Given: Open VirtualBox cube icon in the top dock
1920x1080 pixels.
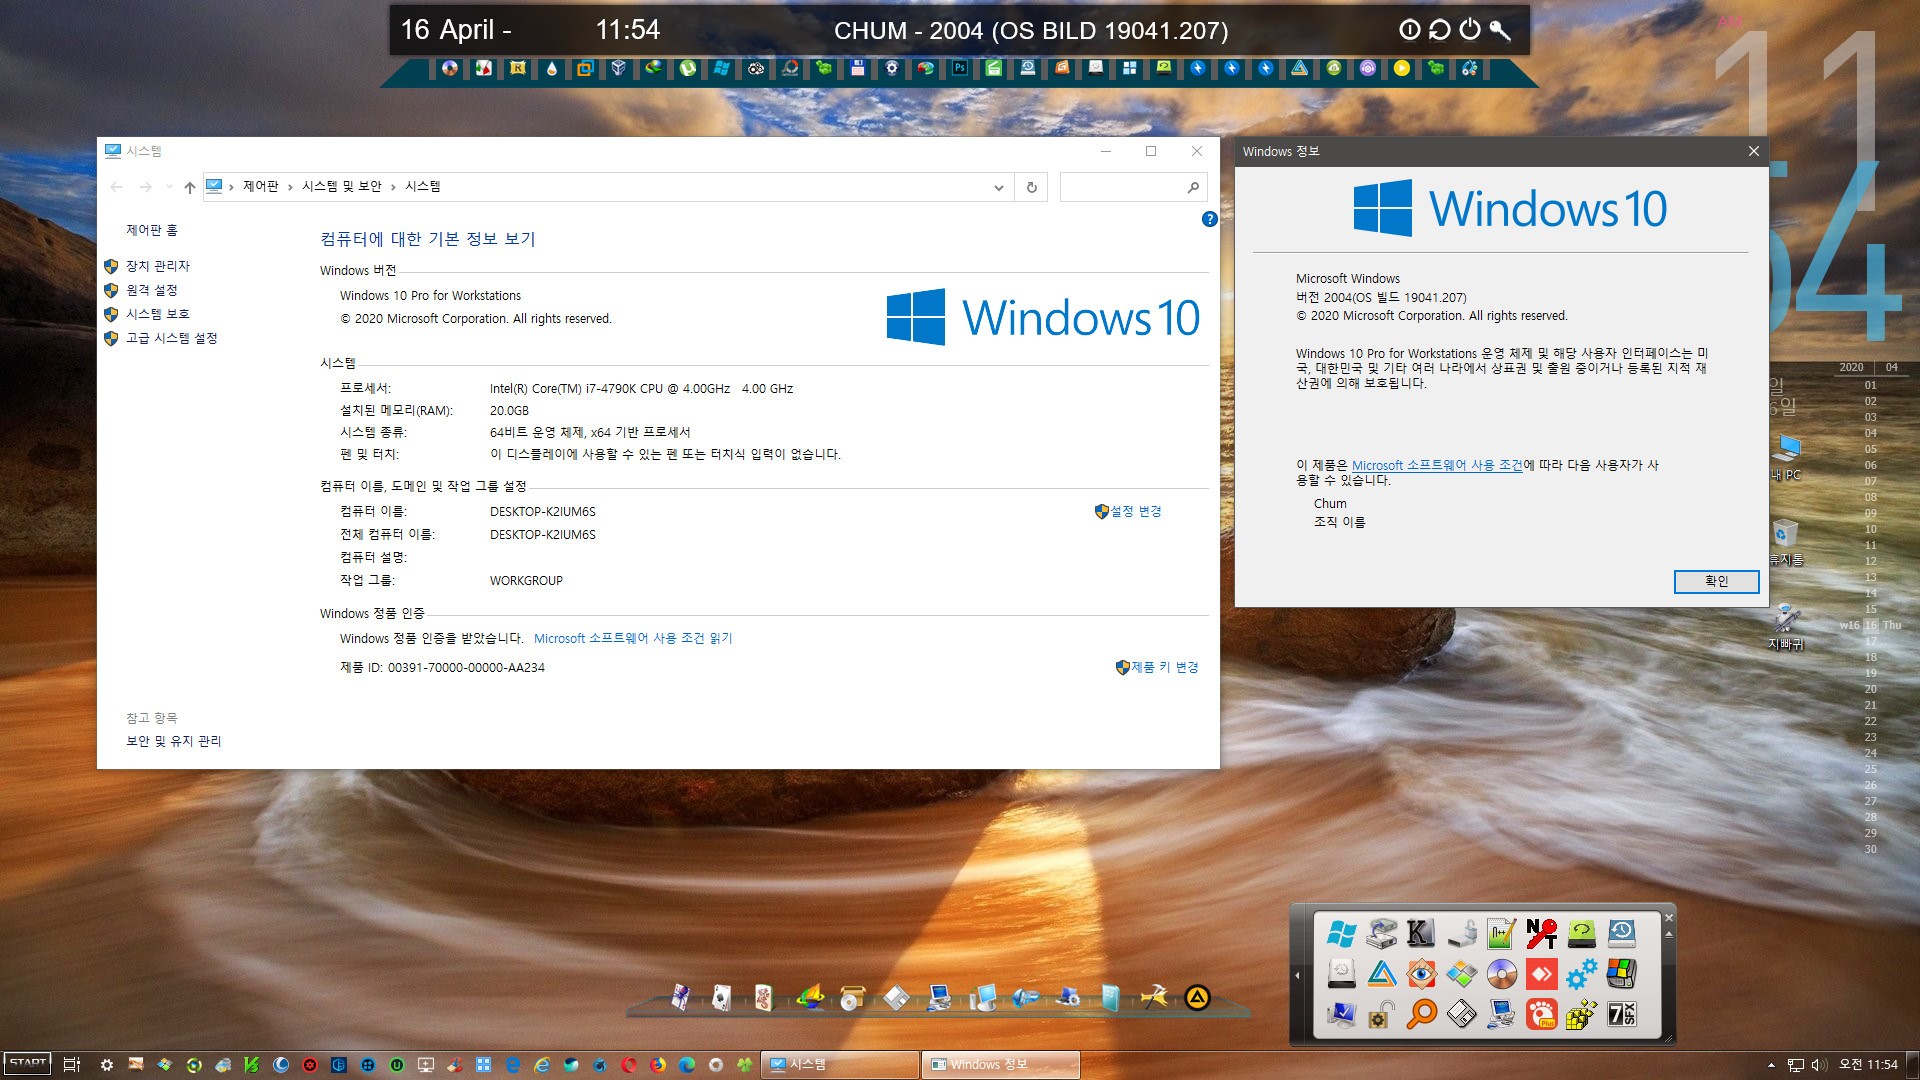Looking at the screenshot, I should pyautogui.click(x=619, y=68).
